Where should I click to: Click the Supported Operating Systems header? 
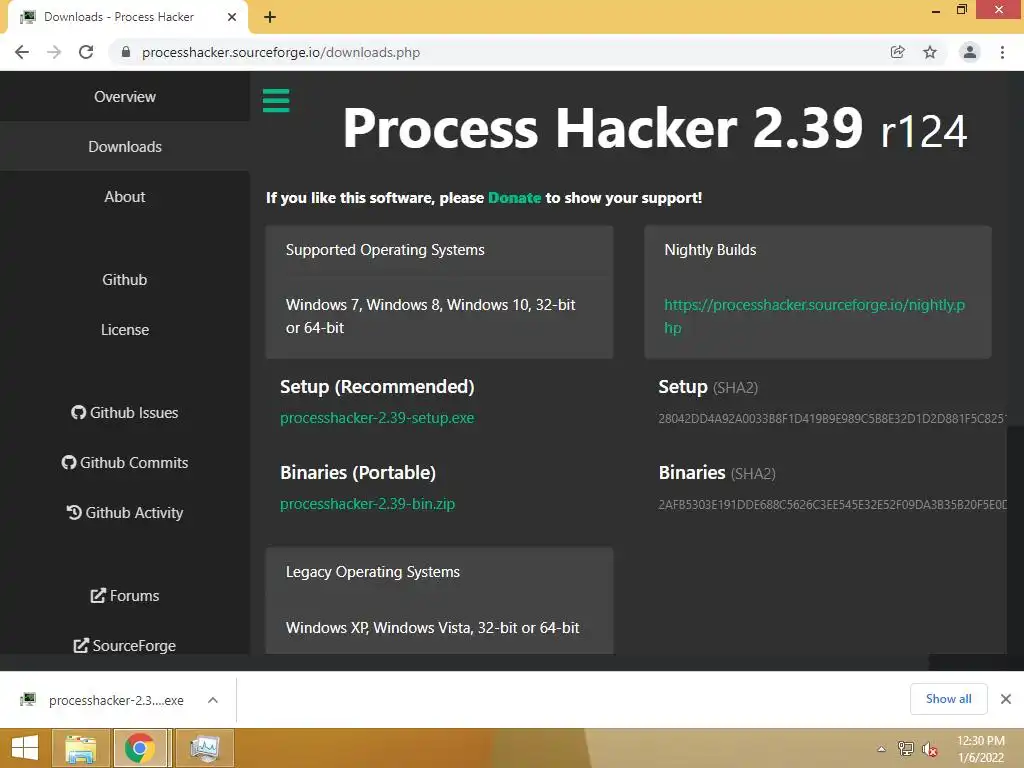(x=385, y=250)
